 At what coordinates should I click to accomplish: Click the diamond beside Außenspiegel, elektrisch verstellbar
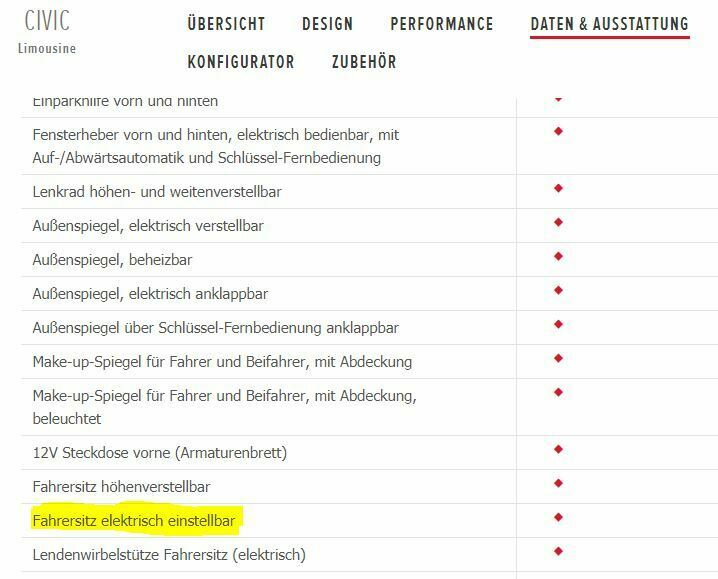click(558, 222)
